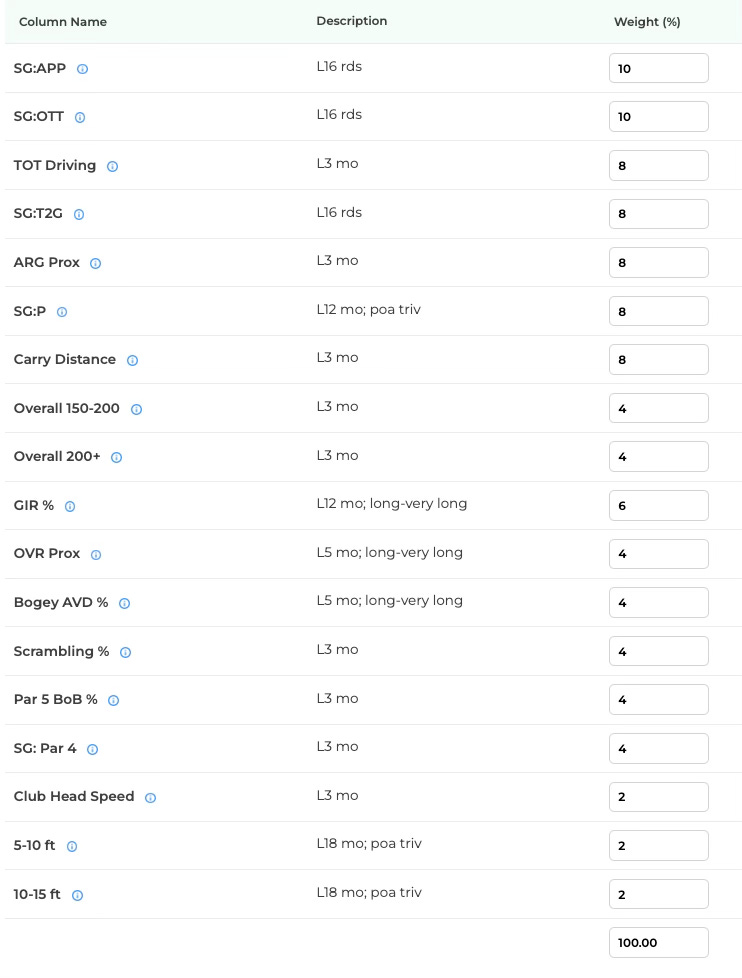Click the info icon next to 10-15 ft

[77, 895]
